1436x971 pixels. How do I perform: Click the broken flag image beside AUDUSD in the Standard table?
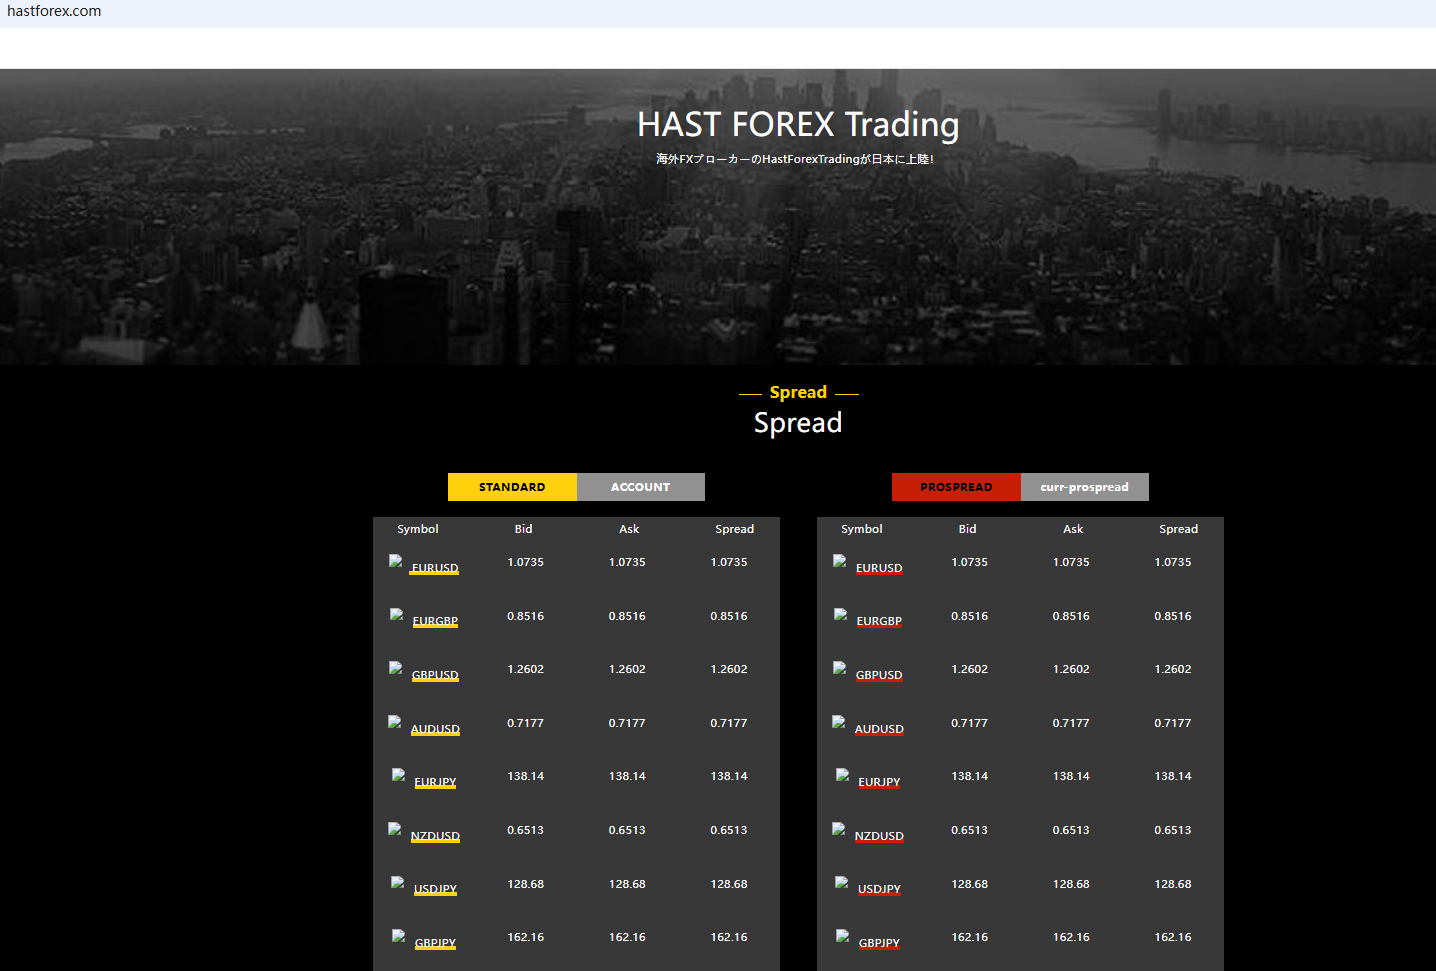[x=395, y=722]
